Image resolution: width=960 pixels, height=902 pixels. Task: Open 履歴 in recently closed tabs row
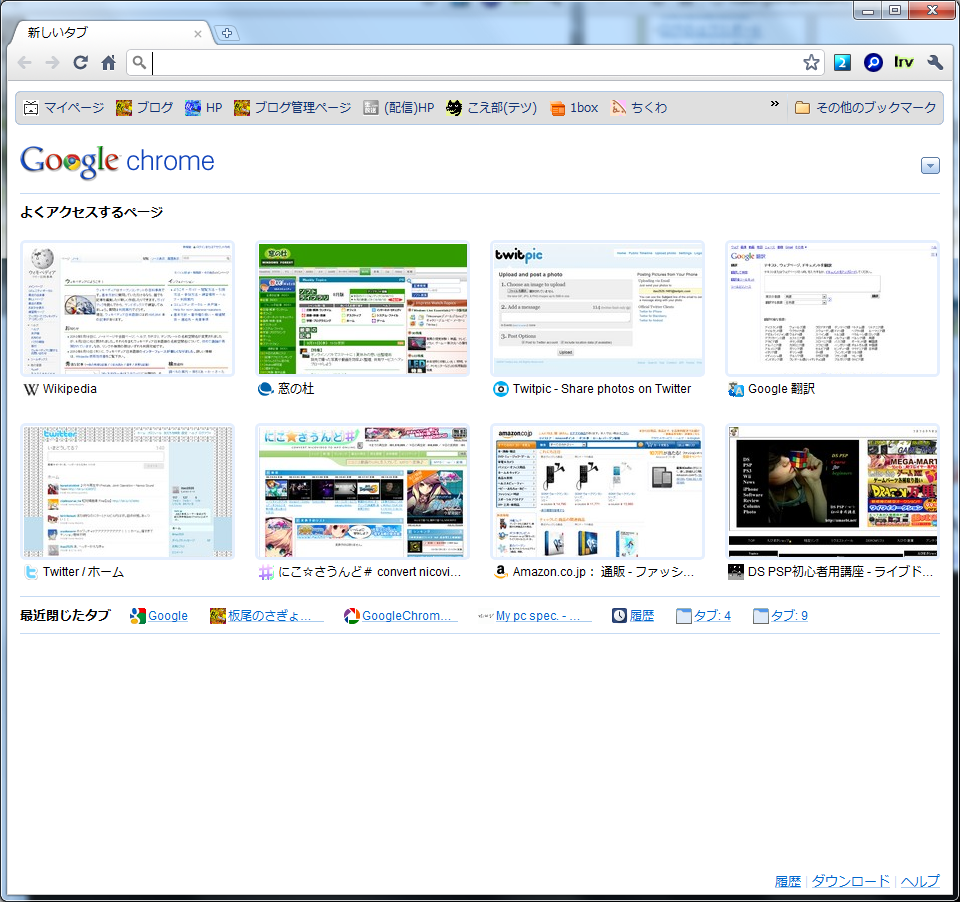click(633, 616)
